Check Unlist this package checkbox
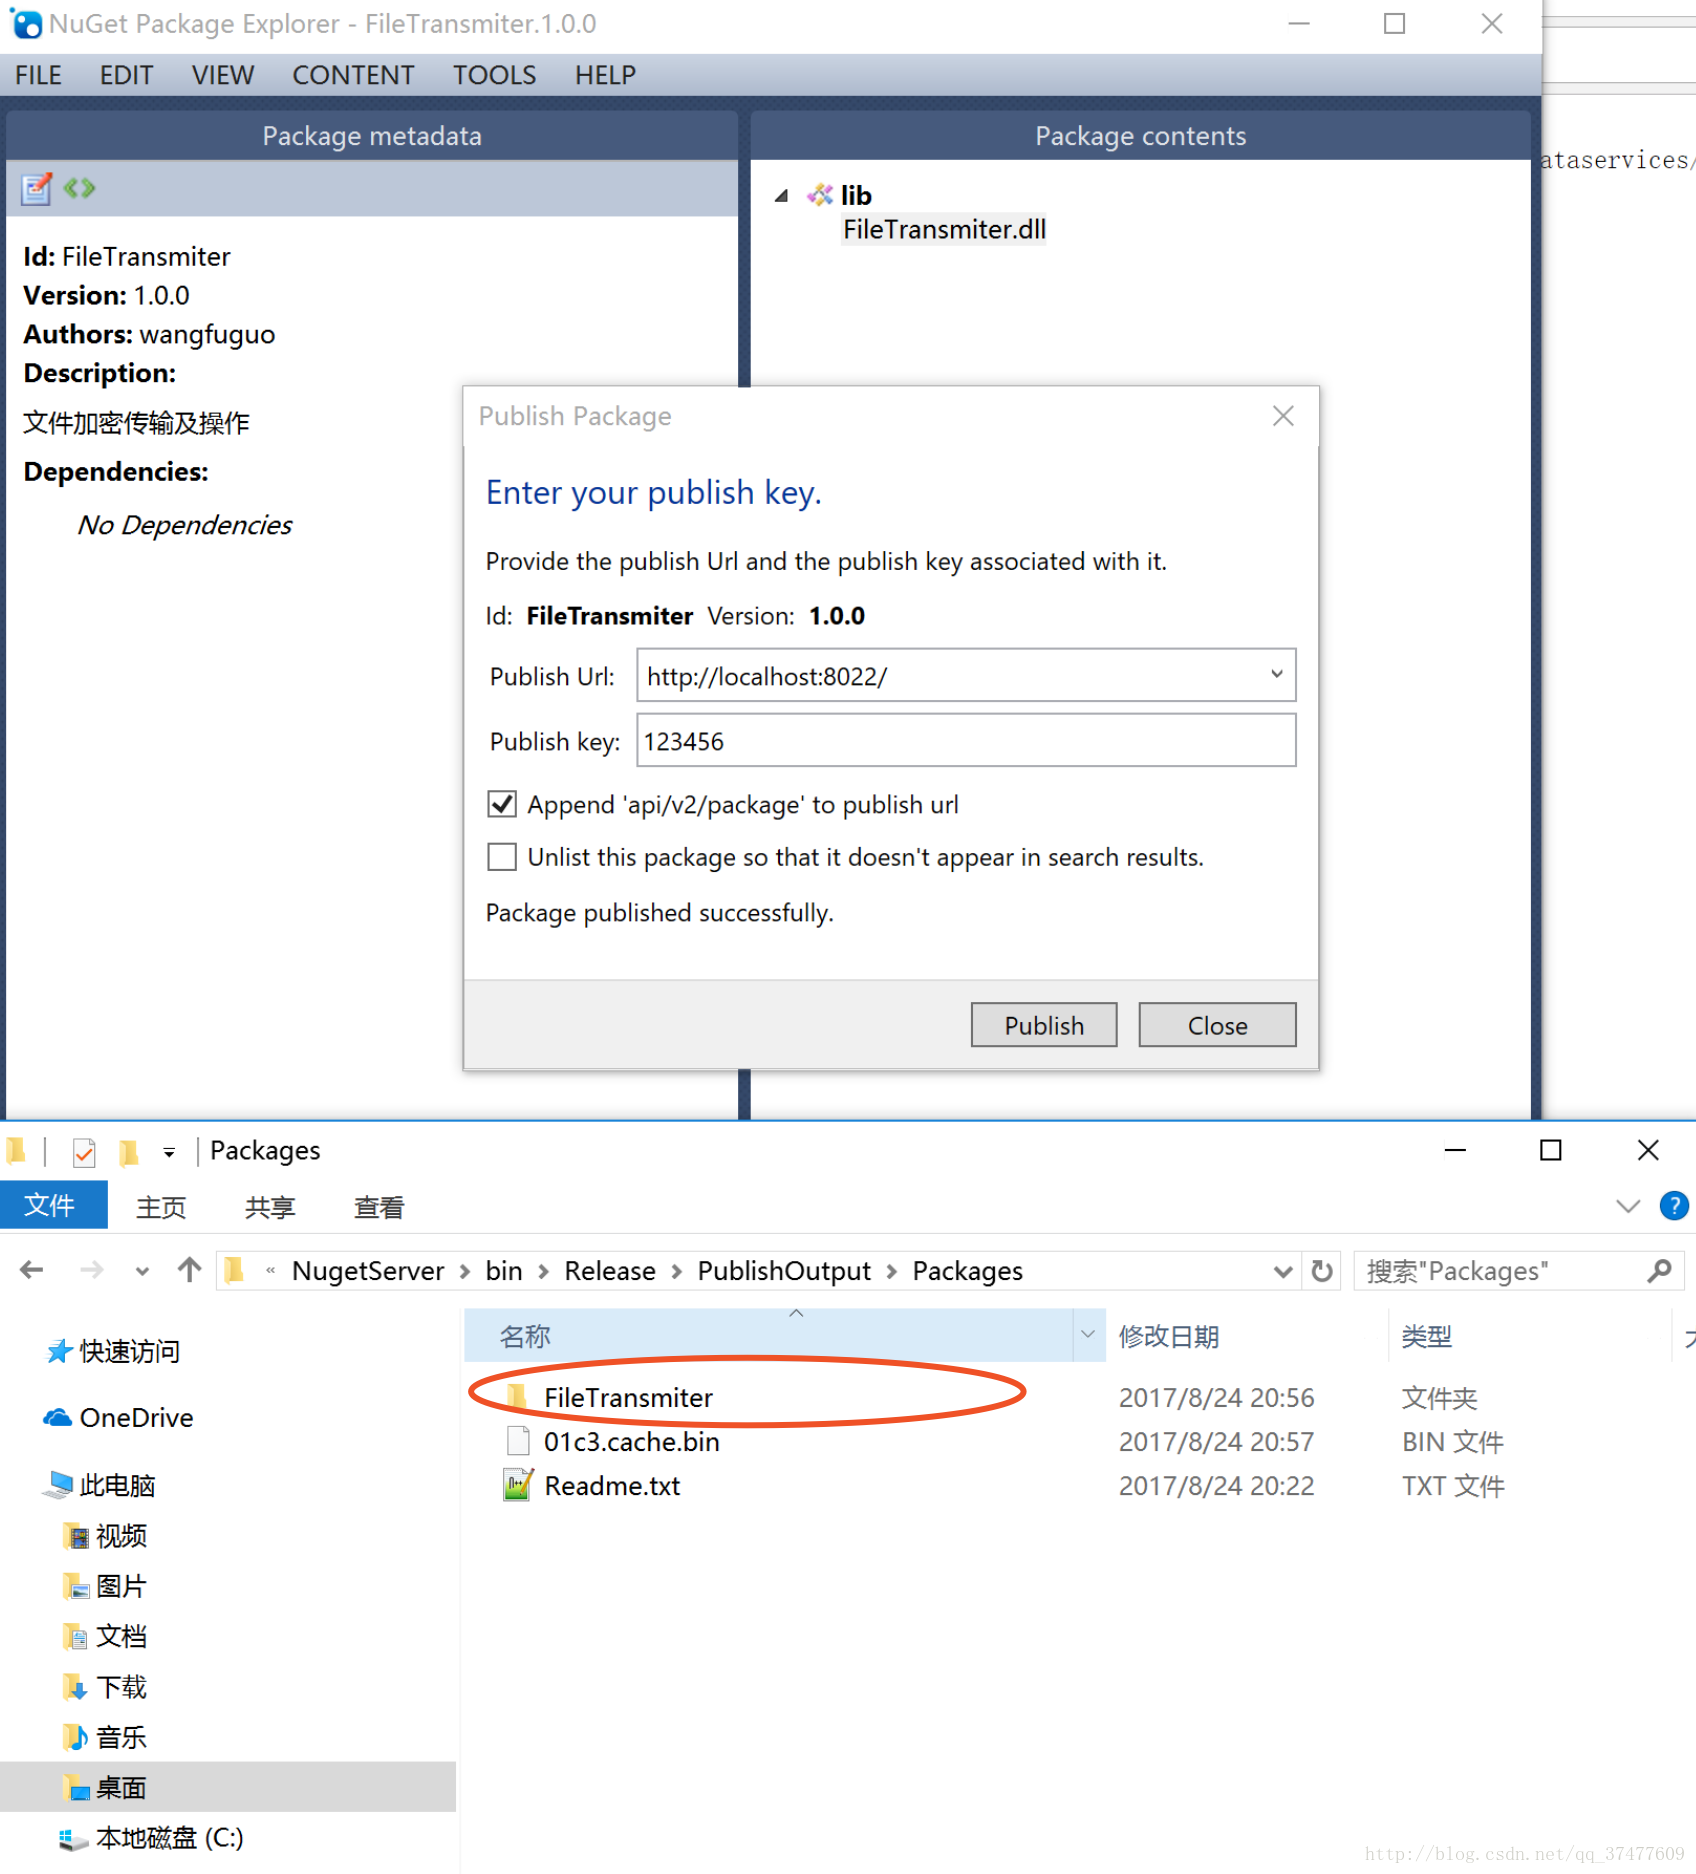This screenshot has width=1696, height=1874. 502,857
